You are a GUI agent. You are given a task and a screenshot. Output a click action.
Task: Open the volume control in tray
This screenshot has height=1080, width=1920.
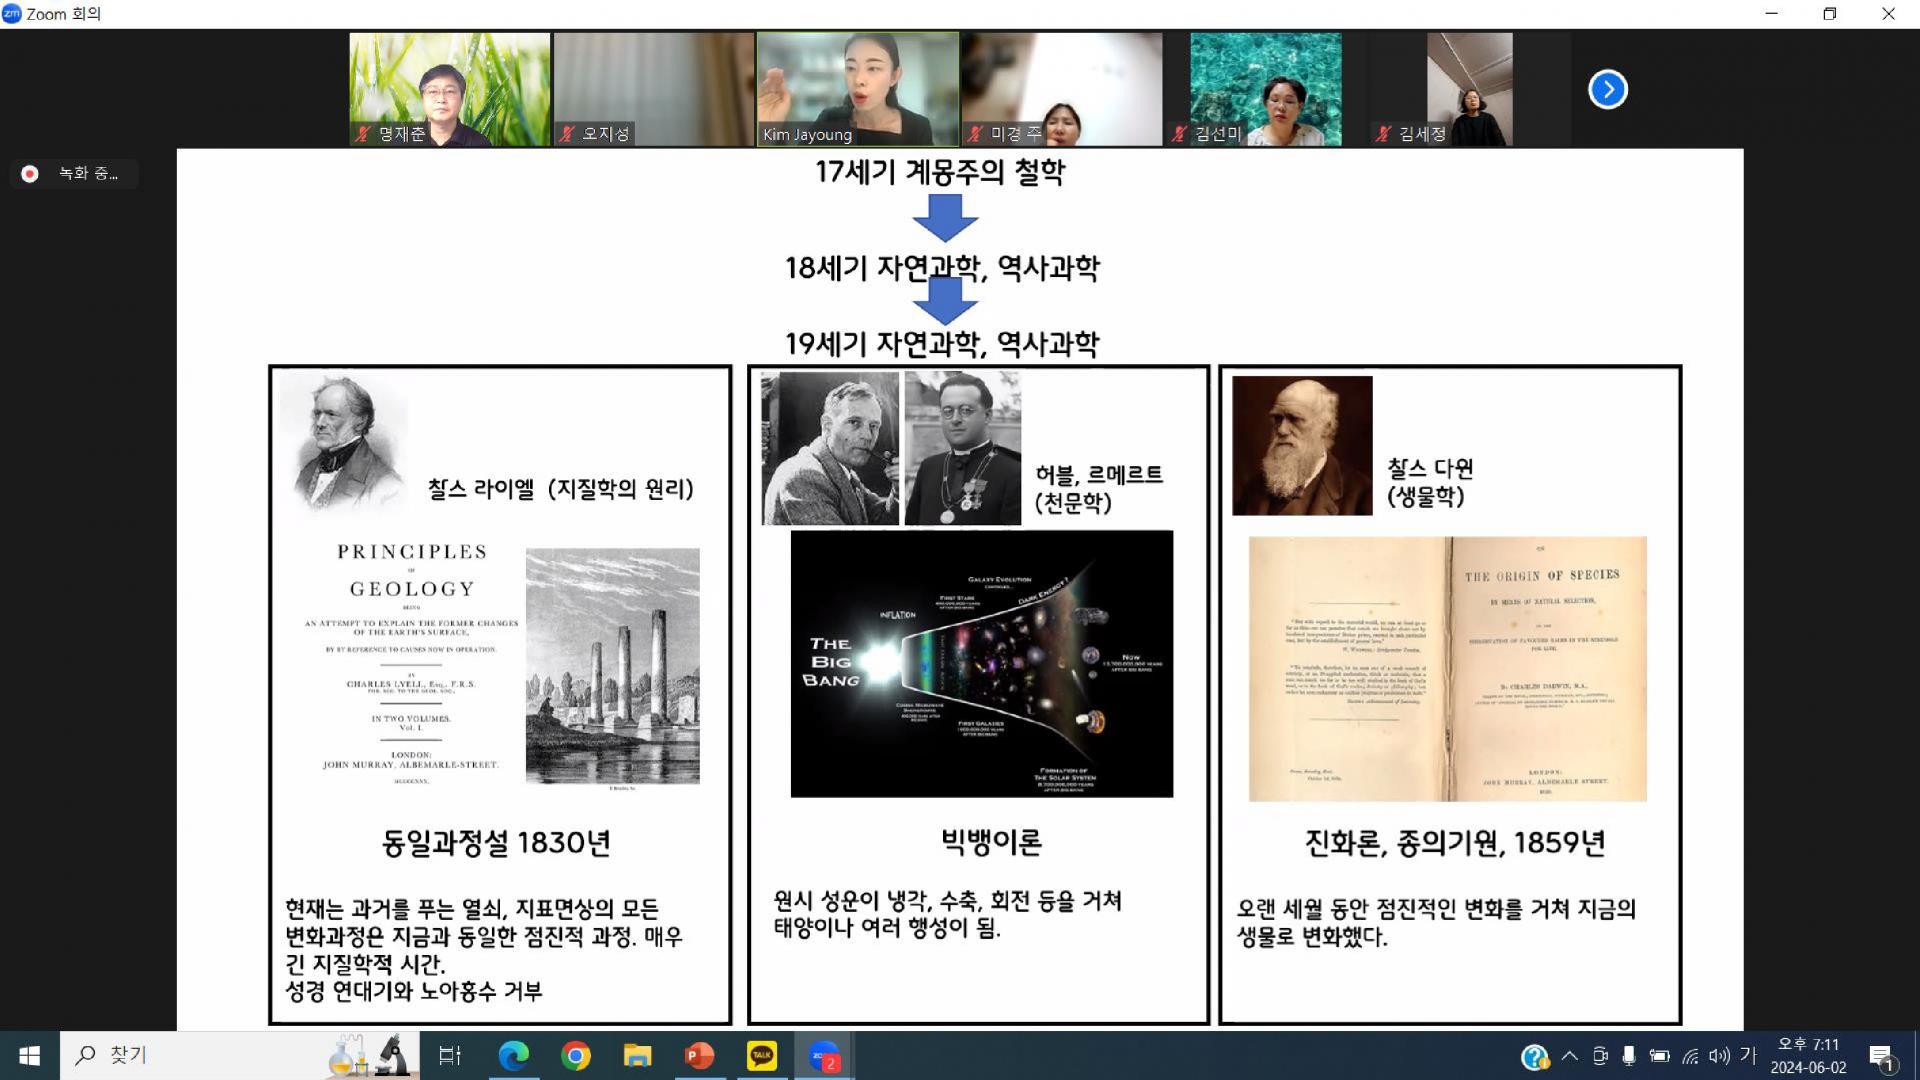[x=1719, y=1056]
